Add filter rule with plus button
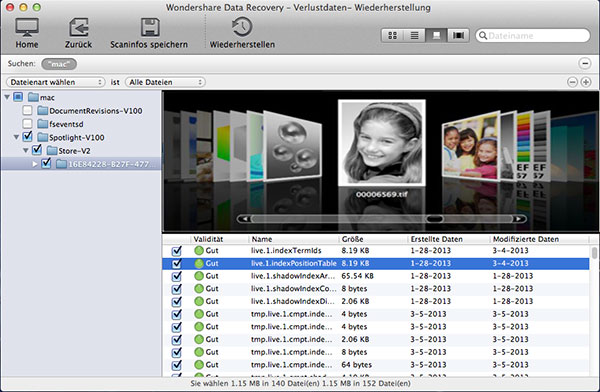600x392 pixels. [586, 82]
